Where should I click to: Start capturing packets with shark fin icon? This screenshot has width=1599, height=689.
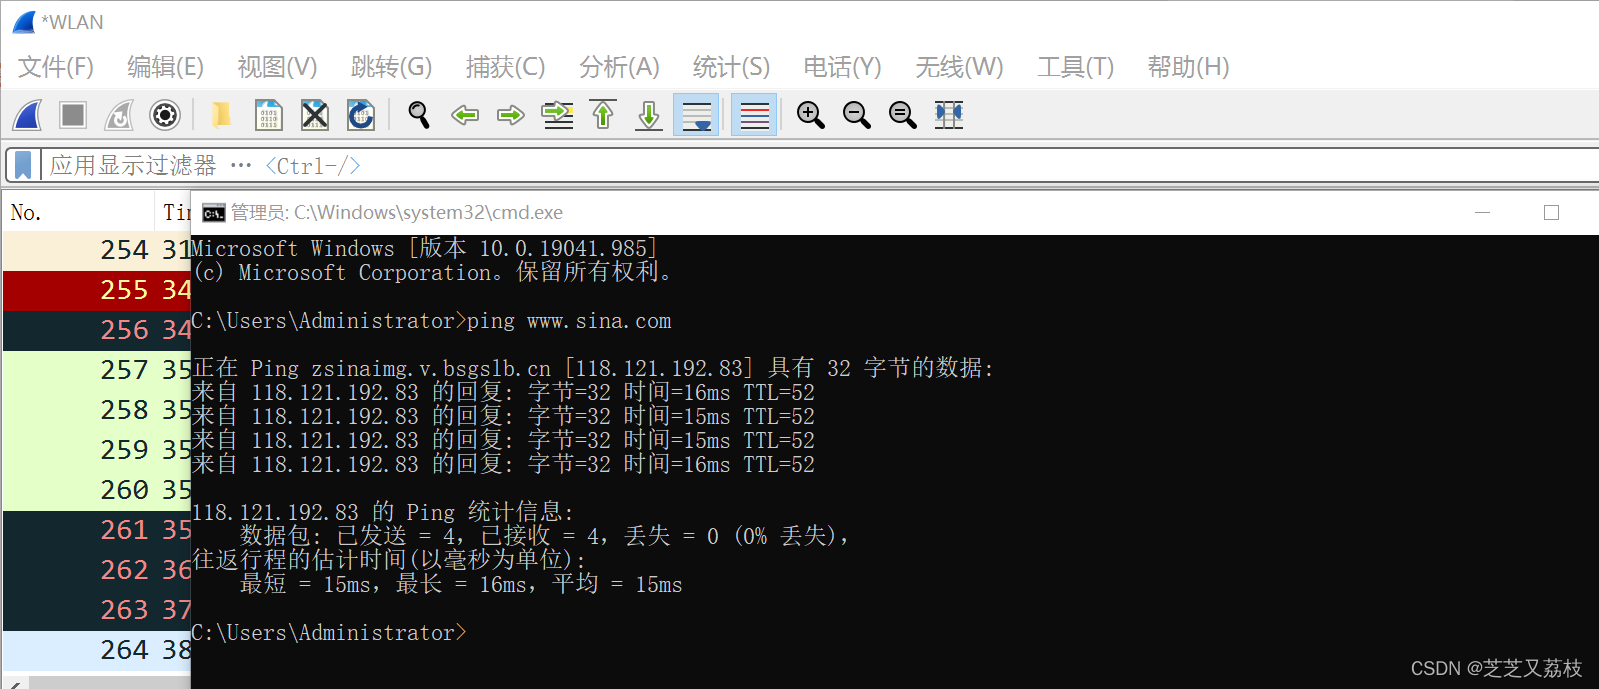28,115
